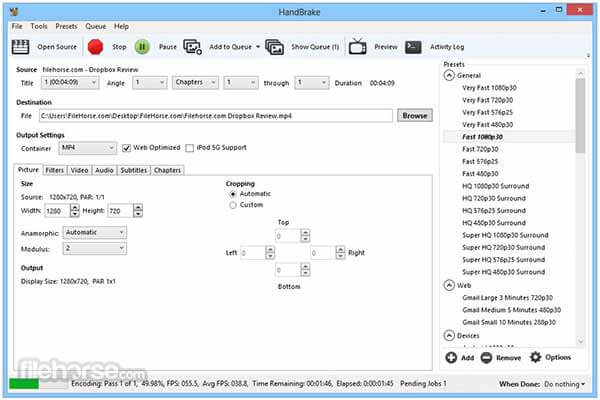Open the Modulus dropdown

point(95,248)
